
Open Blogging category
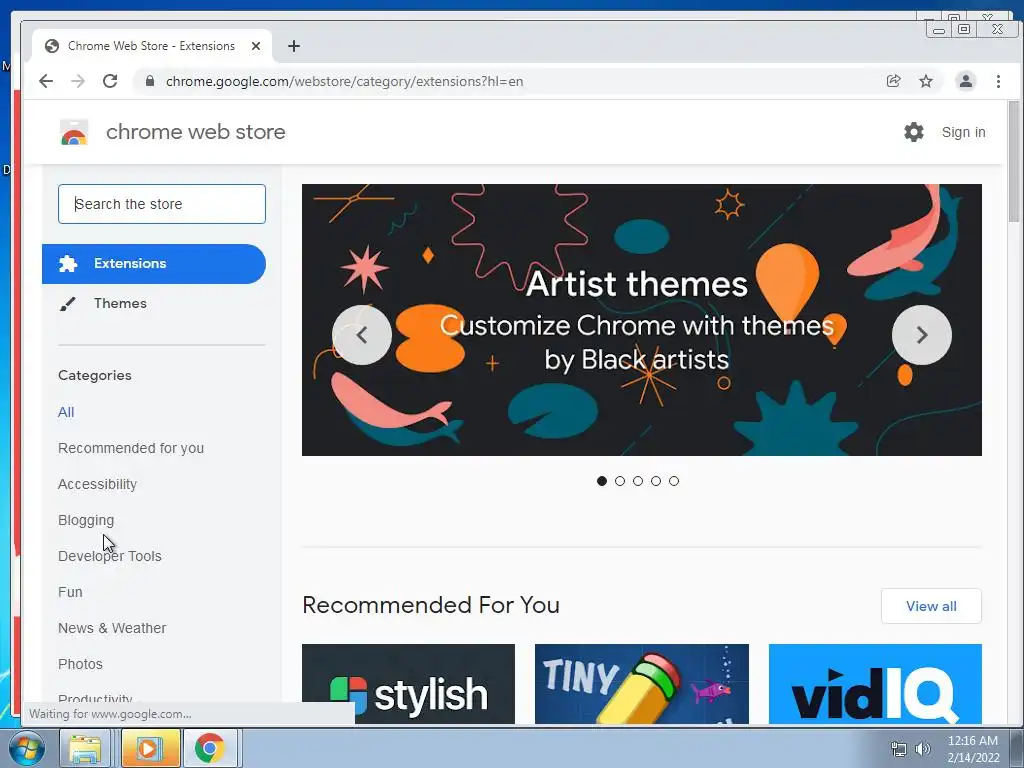tap(86, 520)
